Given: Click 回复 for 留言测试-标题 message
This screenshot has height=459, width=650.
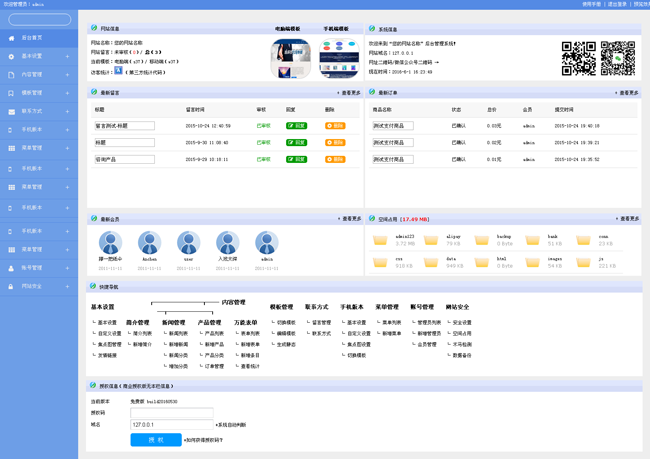Looking at the screenshot, I should point(297,126).
